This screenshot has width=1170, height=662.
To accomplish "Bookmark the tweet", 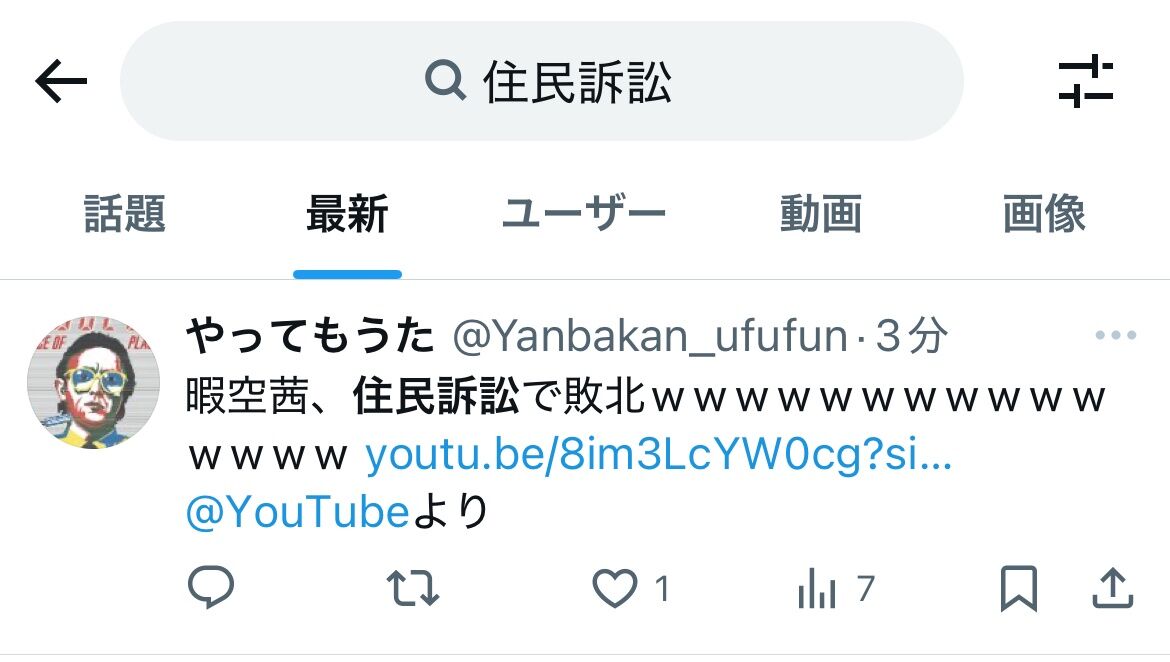I will pyautogui.click(x=1019, y=588).
